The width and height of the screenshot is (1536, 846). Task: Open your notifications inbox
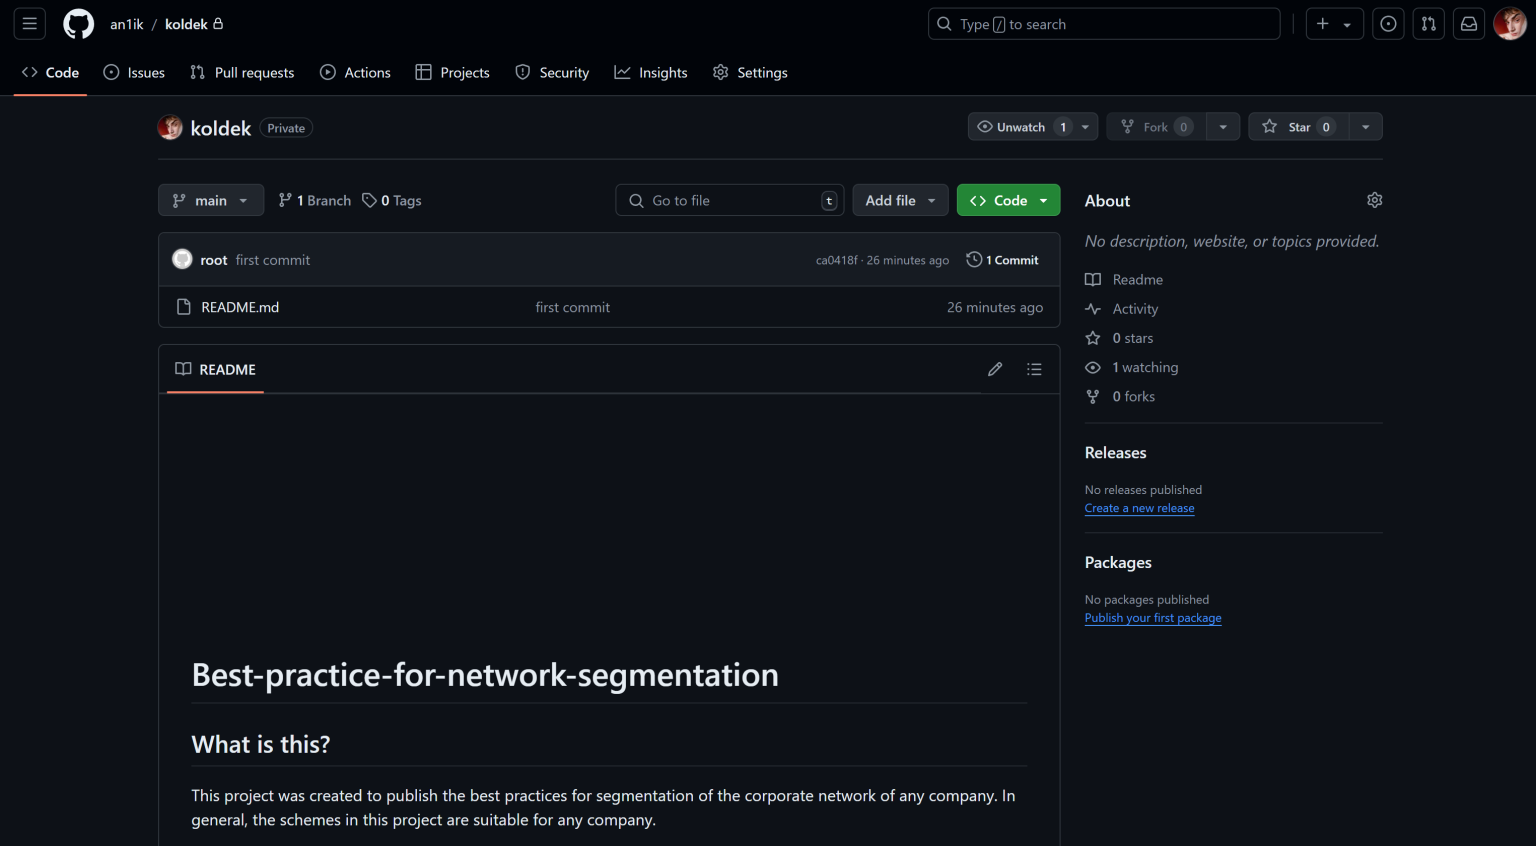point(1468,23)
